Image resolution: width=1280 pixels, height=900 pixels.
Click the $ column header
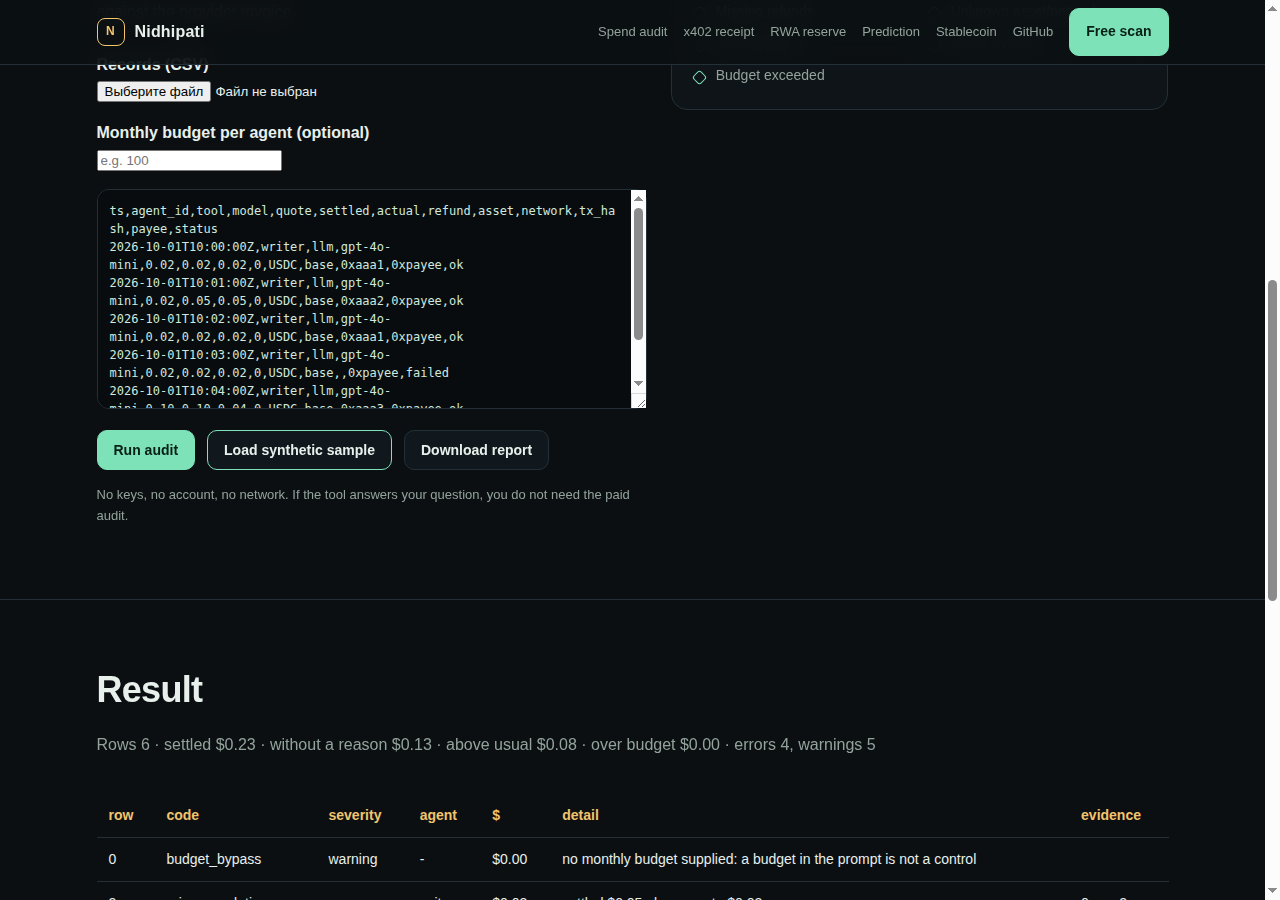[x=496, y=816]
